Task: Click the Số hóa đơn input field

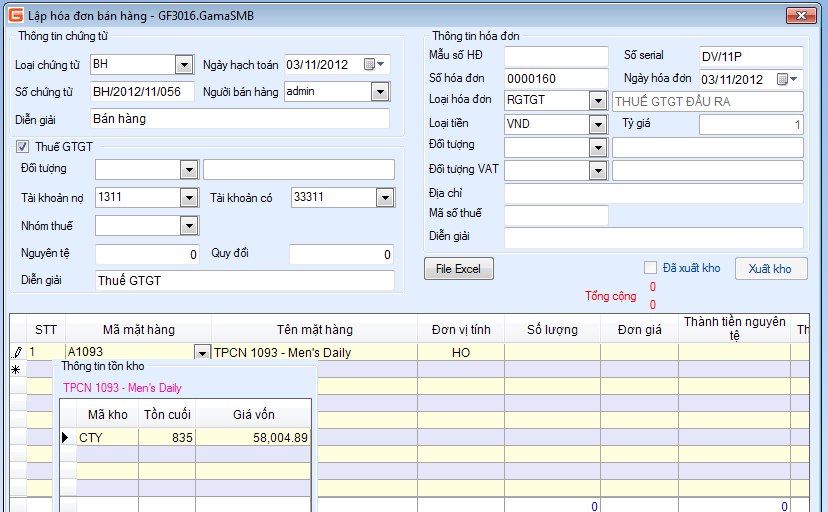Action: [556, 79]
